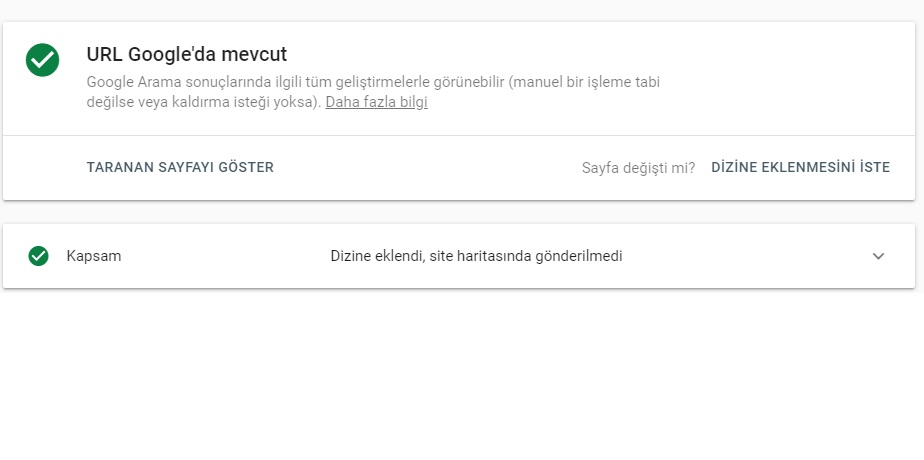Click 'Dizine eklendi, site haritasında gönderilmedi' status text
This screenshot has width=924, height=460.
click(x=476, y=256)
